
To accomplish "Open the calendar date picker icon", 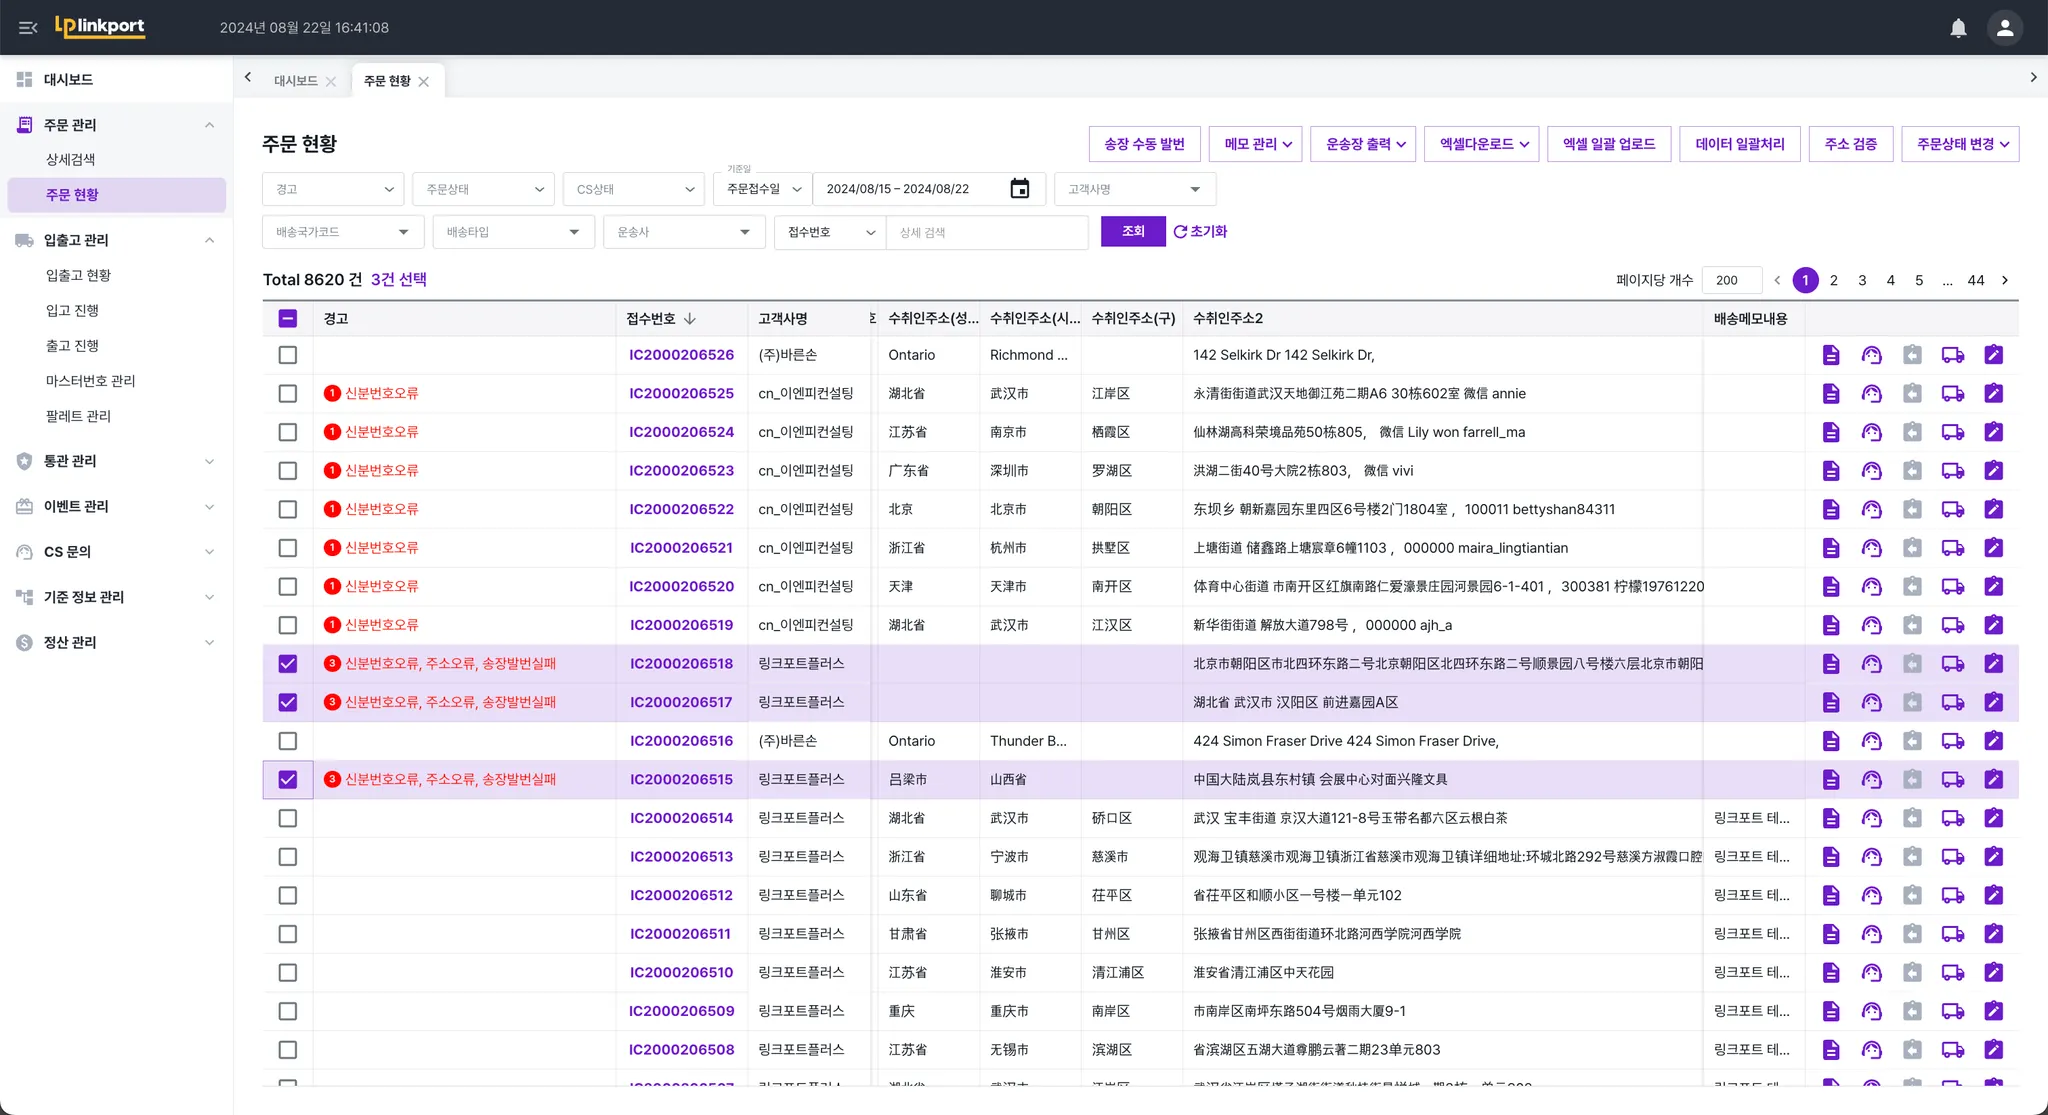I will [x=1019, y=189].
